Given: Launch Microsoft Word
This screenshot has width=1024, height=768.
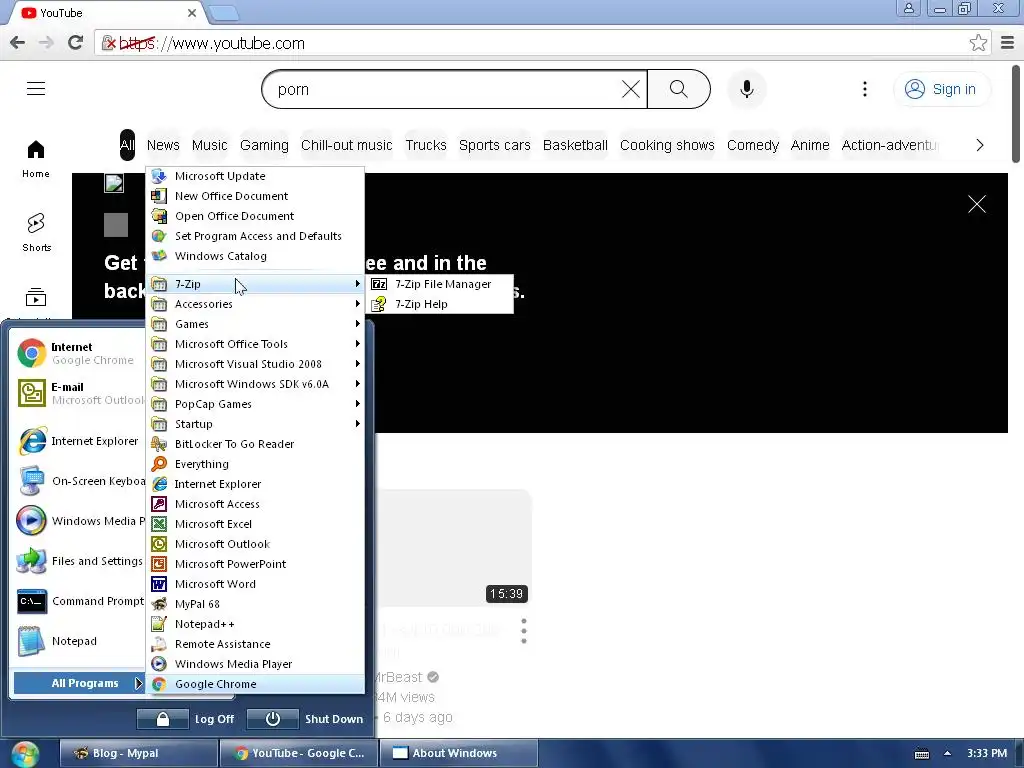Looking at the screenshot, I should [255, 584].
